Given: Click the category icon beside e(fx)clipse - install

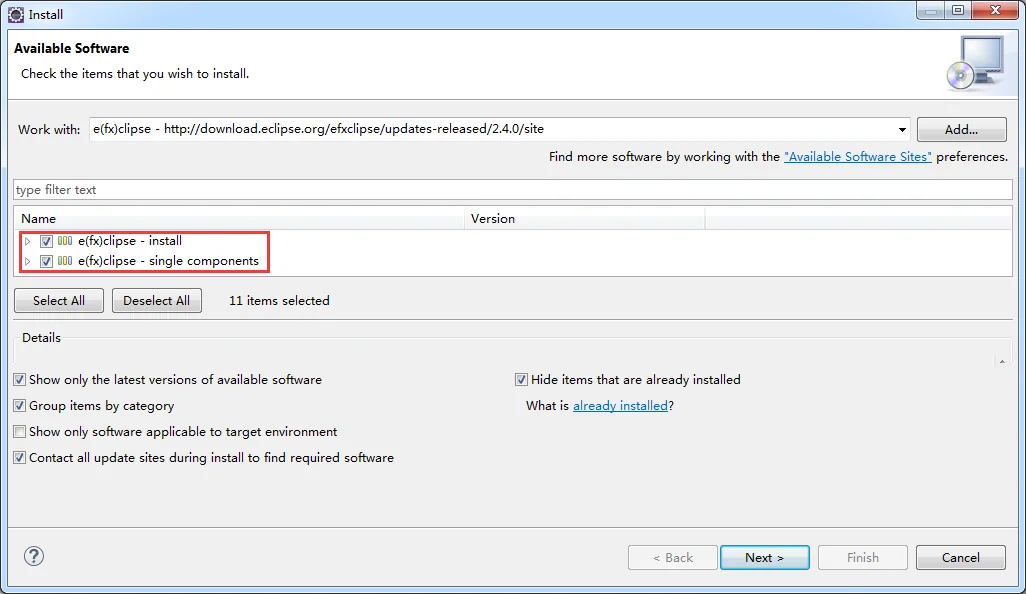Looking at the screenshot, I should [x=65, y=241].
